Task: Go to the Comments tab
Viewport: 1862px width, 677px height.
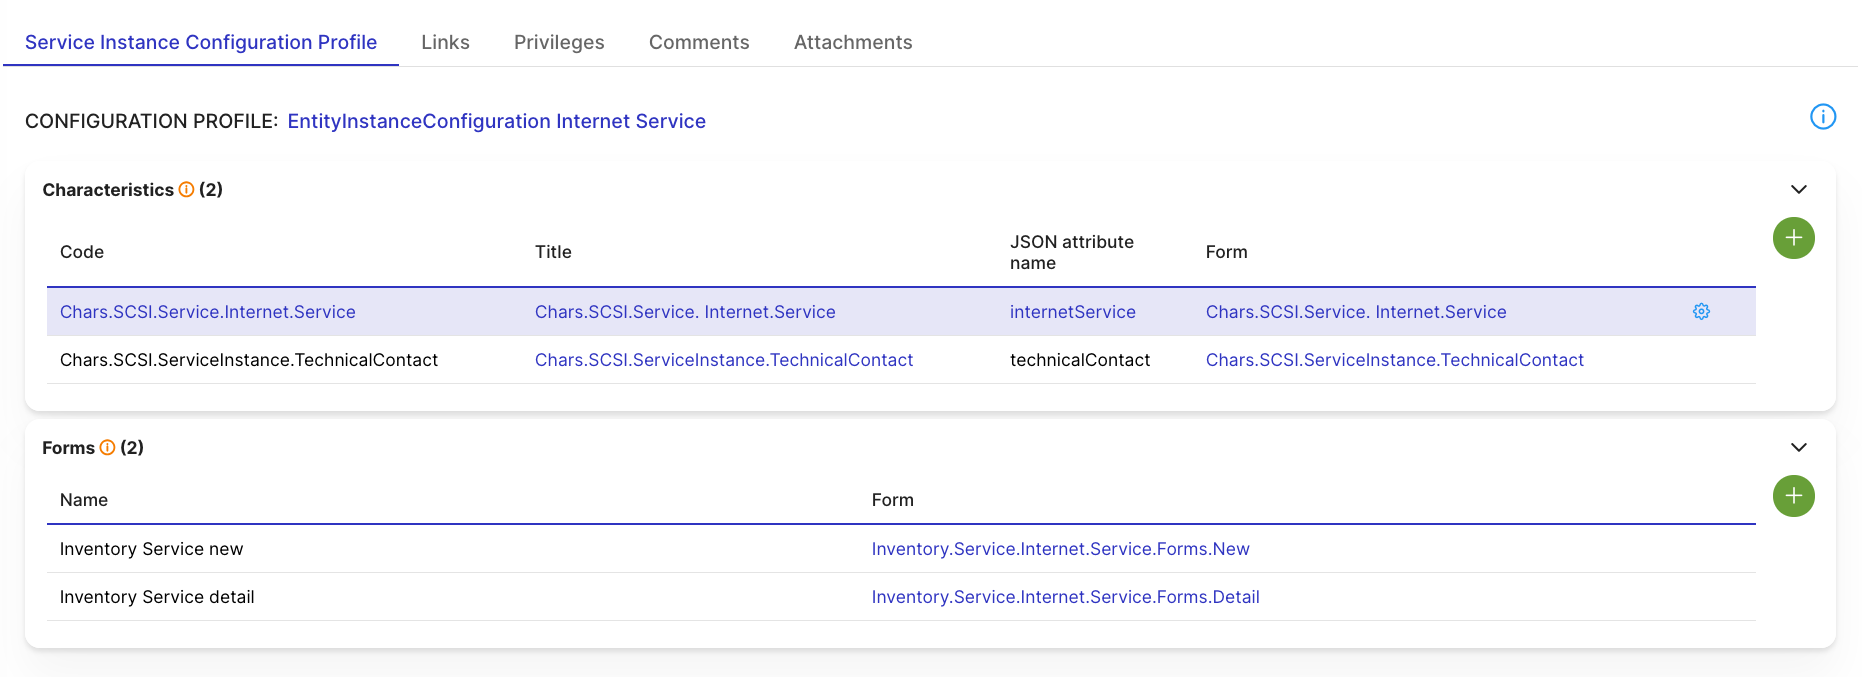Action: pyautogui.click(x=699, y=42)
